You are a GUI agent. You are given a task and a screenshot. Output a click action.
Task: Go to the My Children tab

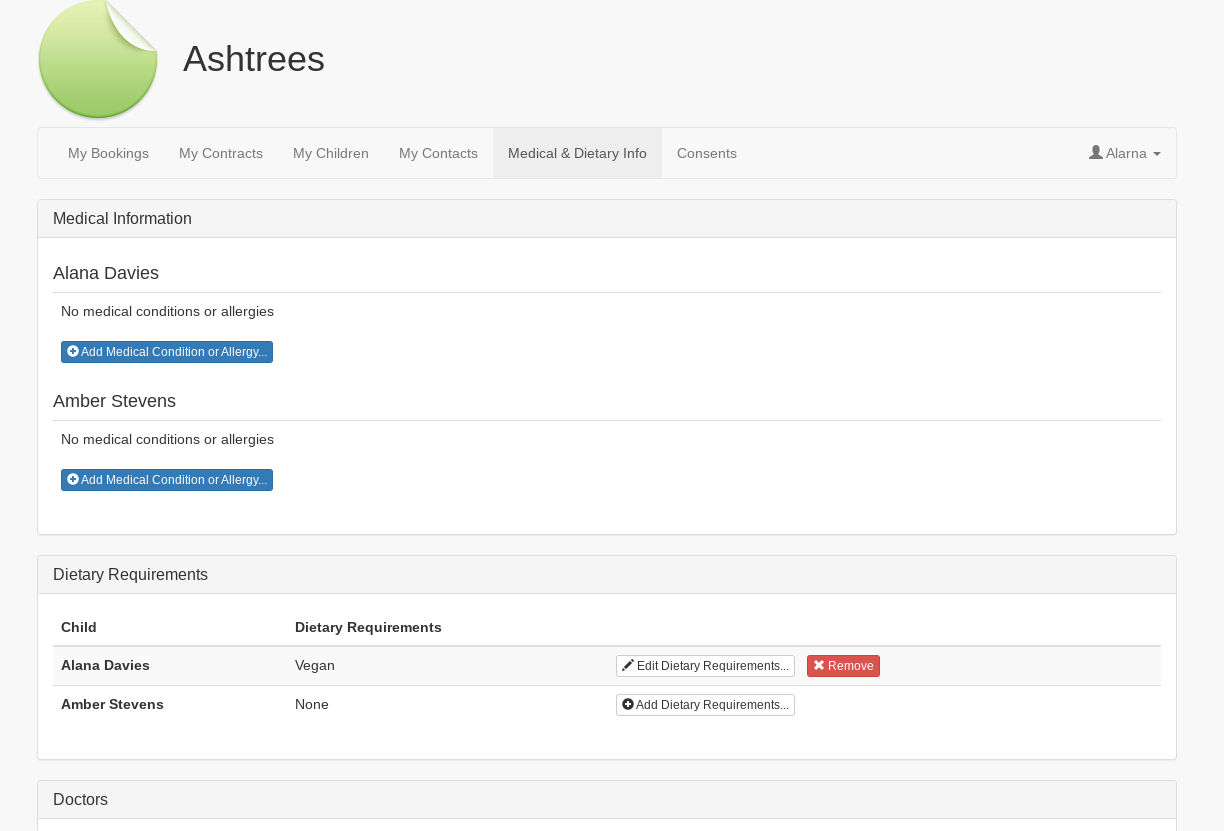(x=331, y=153)
